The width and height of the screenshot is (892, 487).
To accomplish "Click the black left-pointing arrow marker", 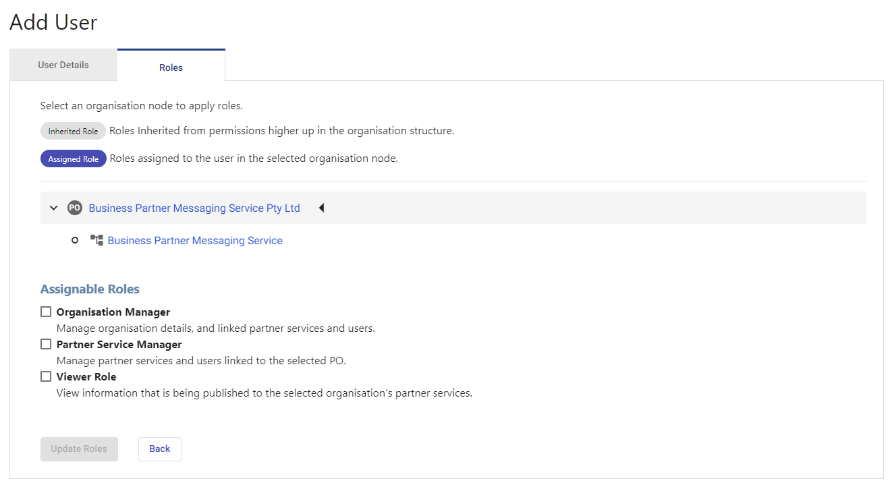I will [321, 208].
